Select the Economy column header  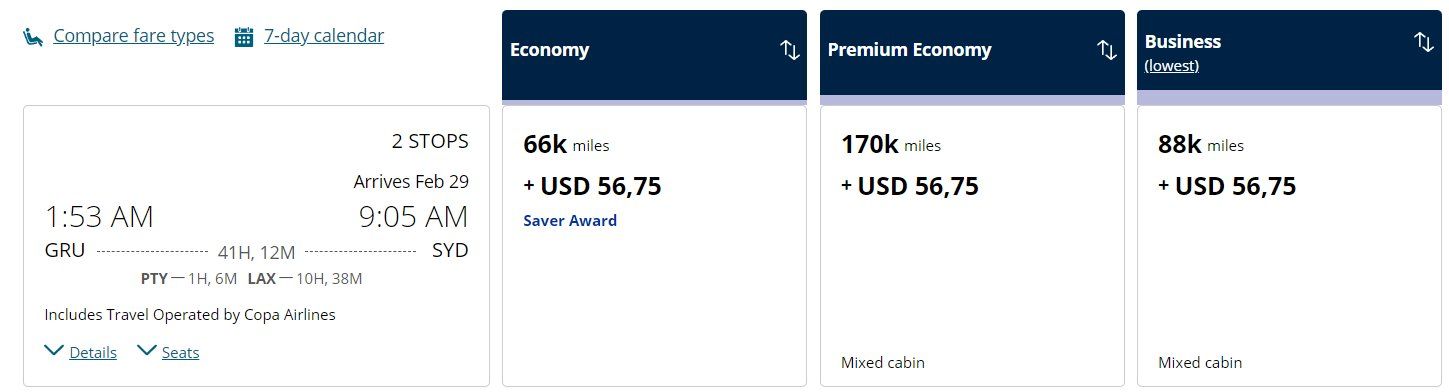[654, 55]
